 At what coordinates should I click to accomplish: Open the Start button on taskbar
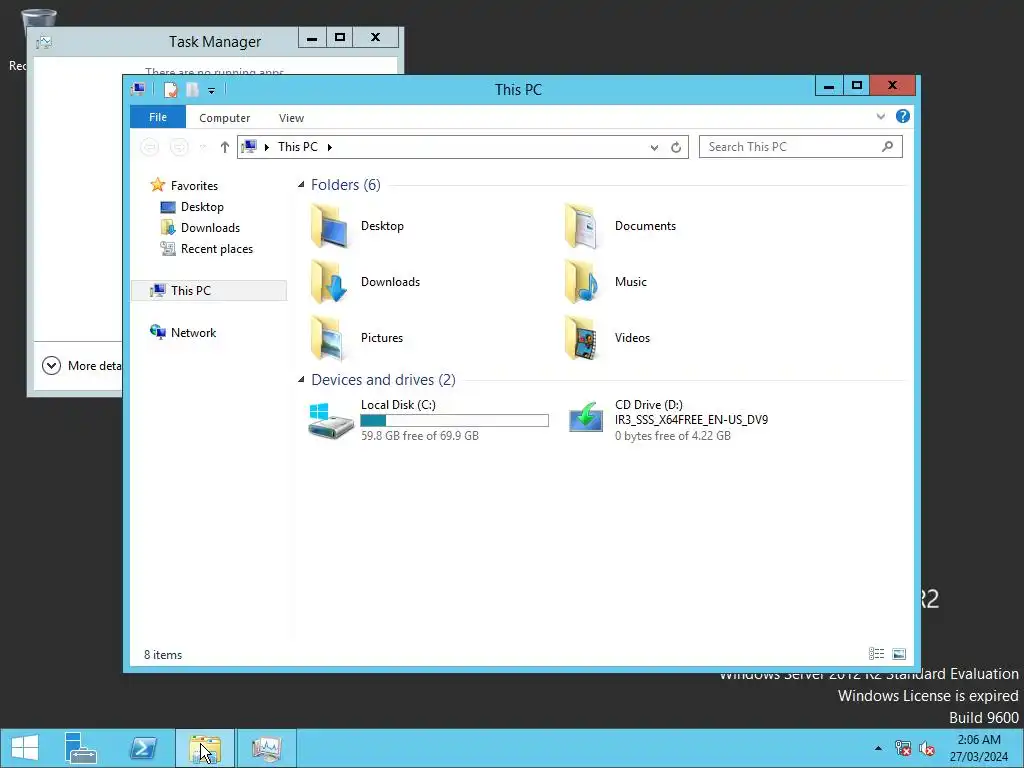[25, 748]
